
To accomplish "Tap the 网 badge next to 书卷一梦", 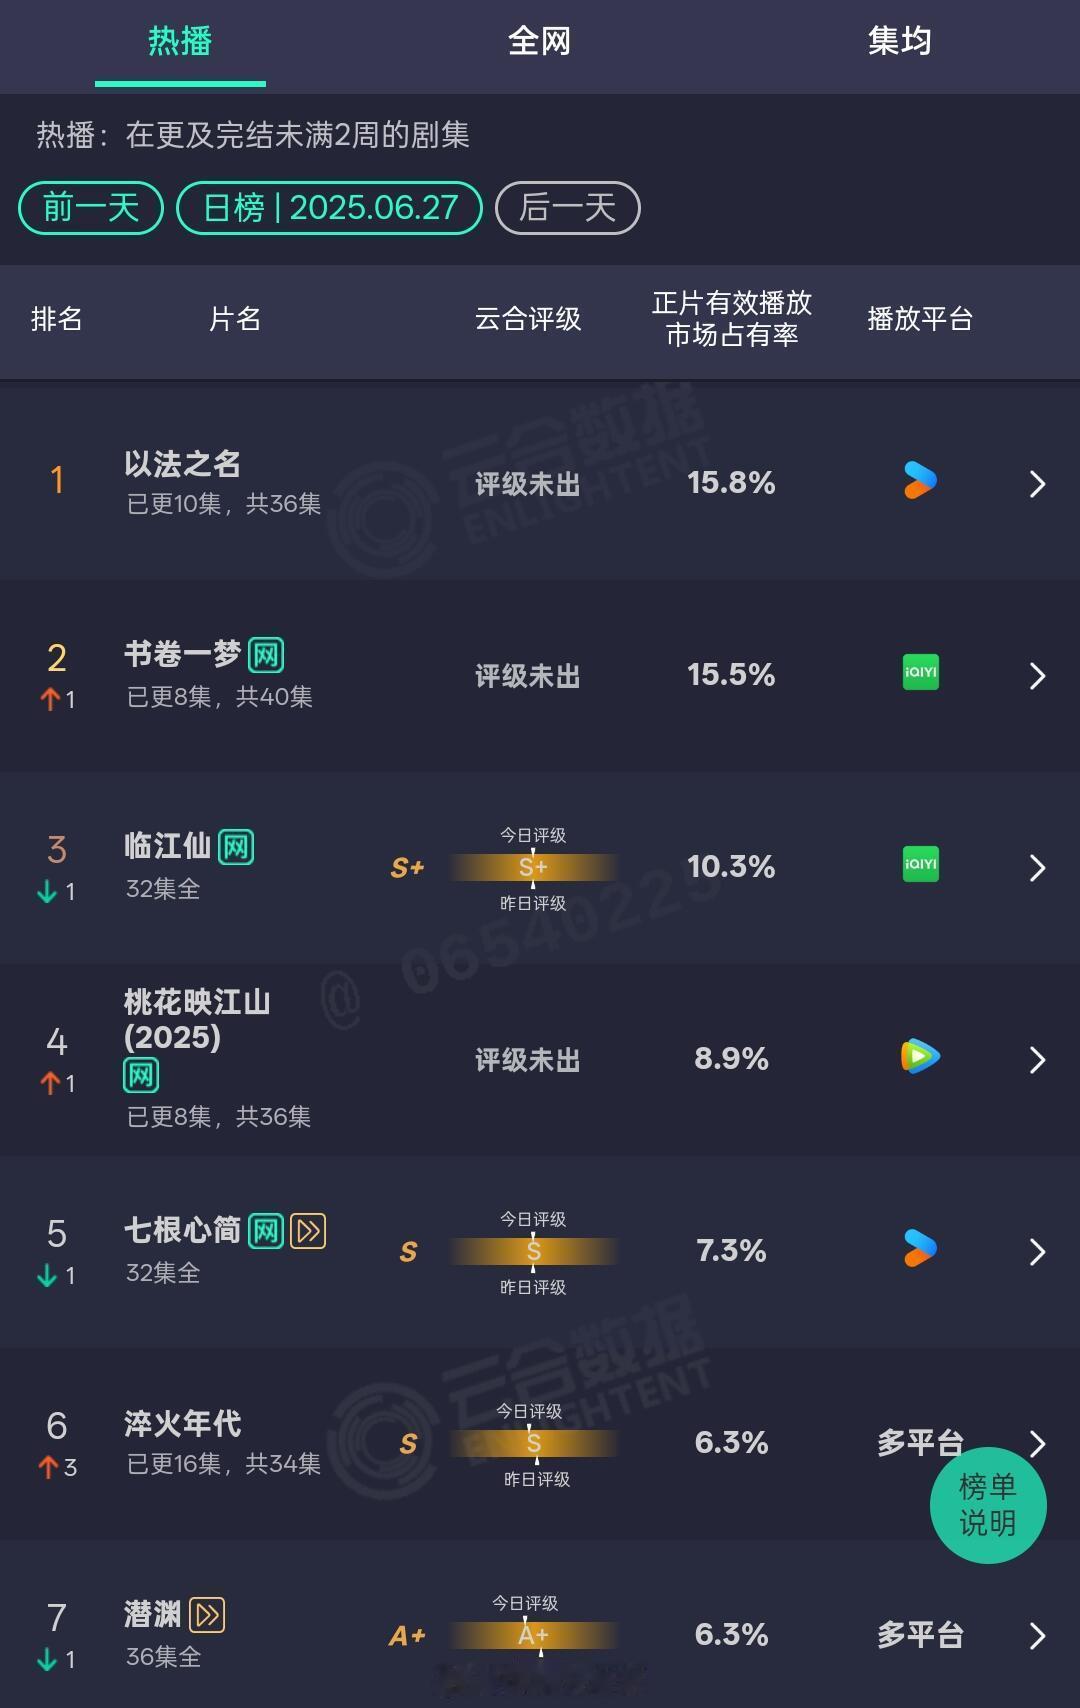I will [266, 655].
